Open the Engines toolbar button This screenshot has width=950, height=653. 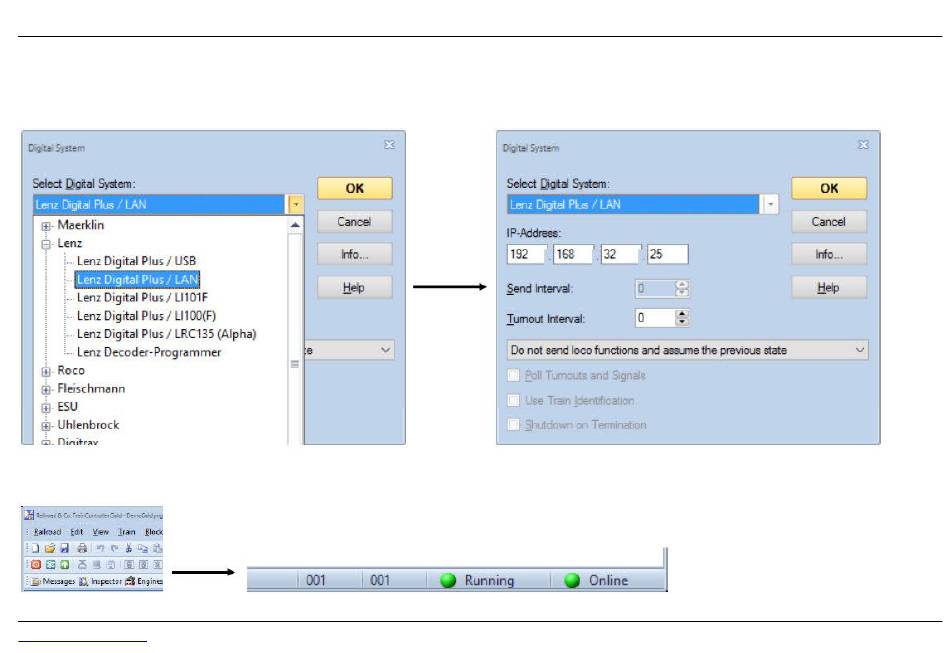pos(144,582)
